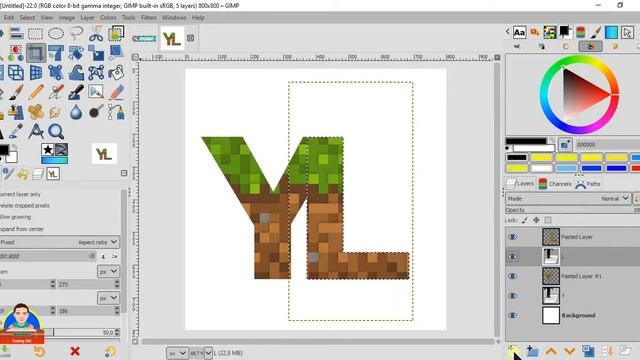Select the Cage Transform tool

[96, 73]
